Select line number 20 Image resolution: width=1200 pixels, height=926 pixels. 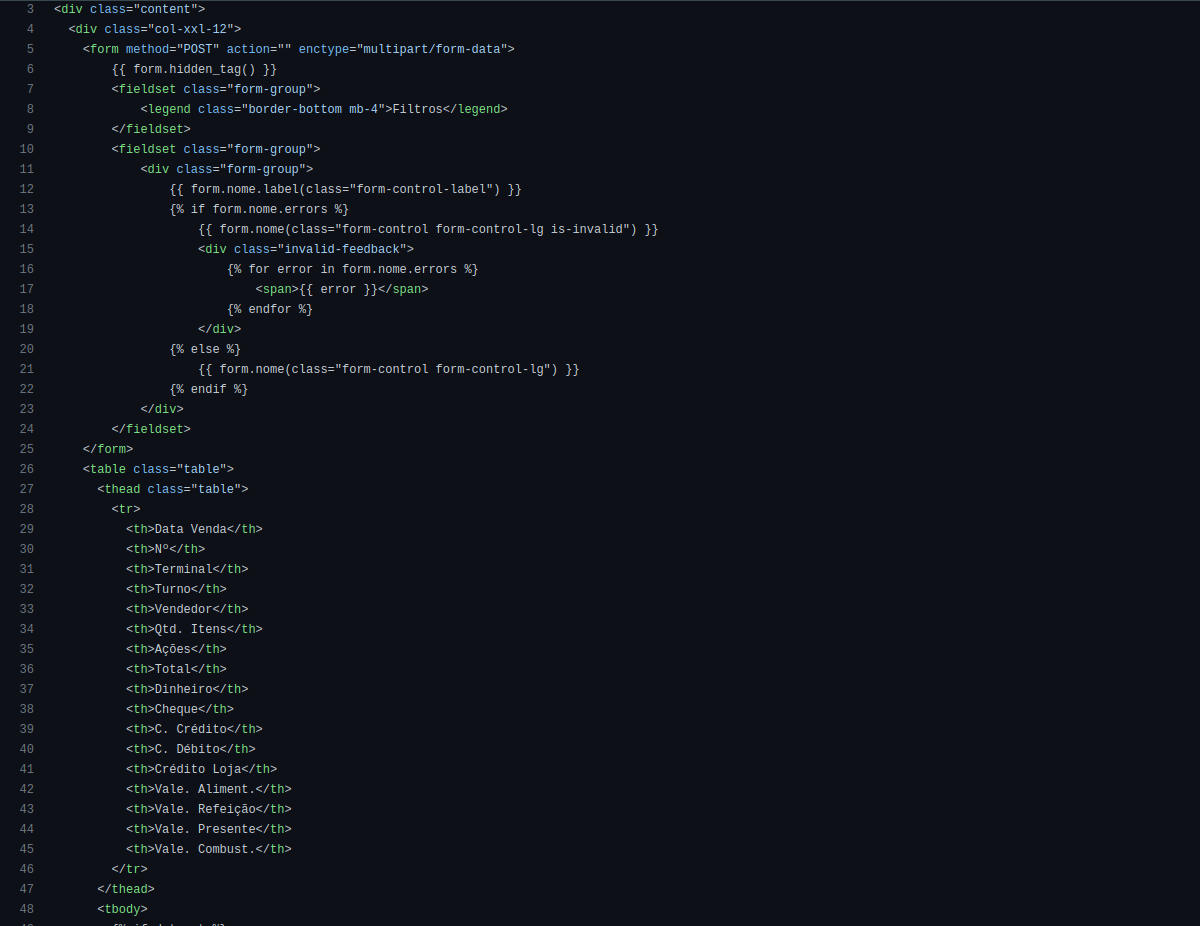27,349
